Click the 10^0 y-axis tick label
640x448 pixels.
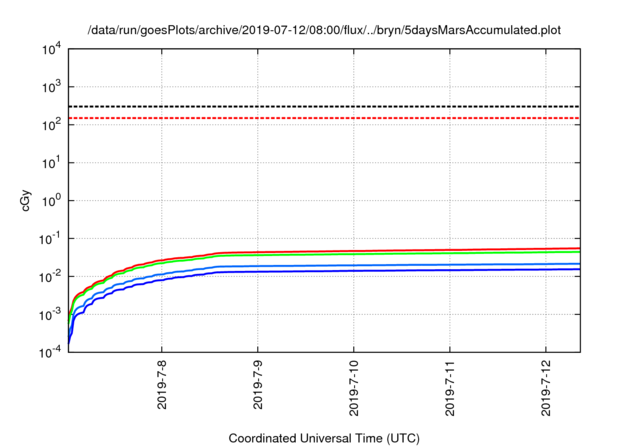click(51, 201)
